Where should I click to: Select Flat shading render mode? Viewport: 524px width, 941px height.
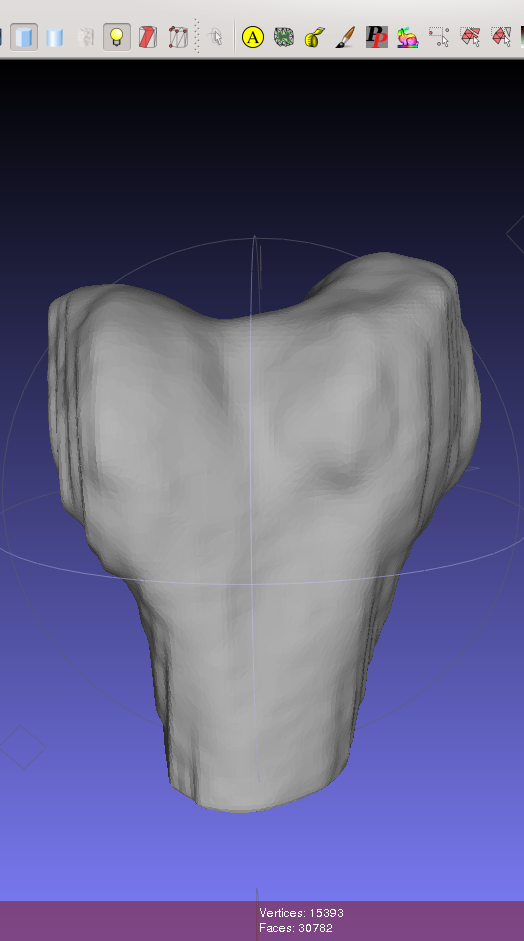24,37
